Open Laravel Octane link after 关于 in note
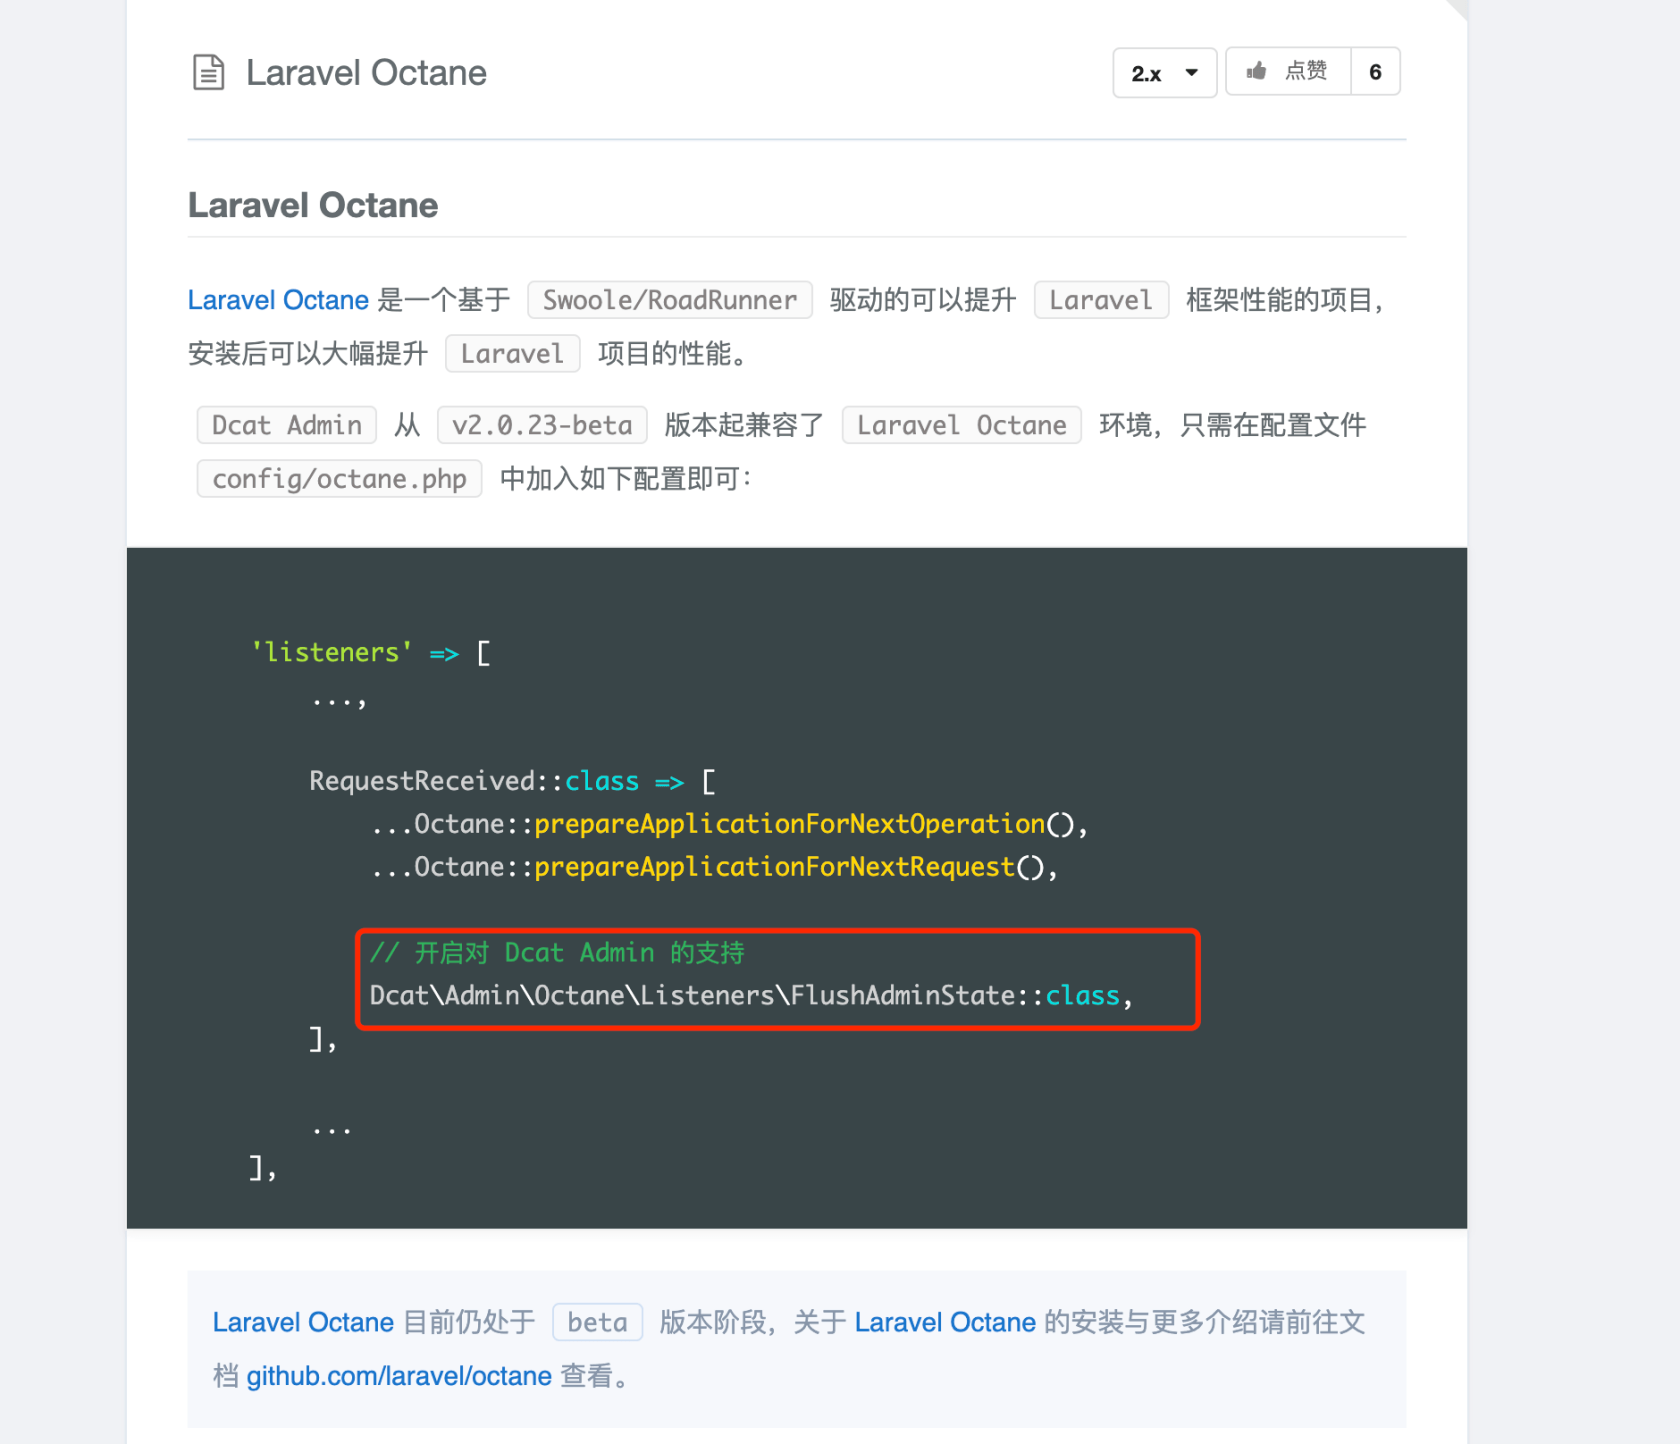Screen dimensions: 1680x1444 pos(945,1322)
